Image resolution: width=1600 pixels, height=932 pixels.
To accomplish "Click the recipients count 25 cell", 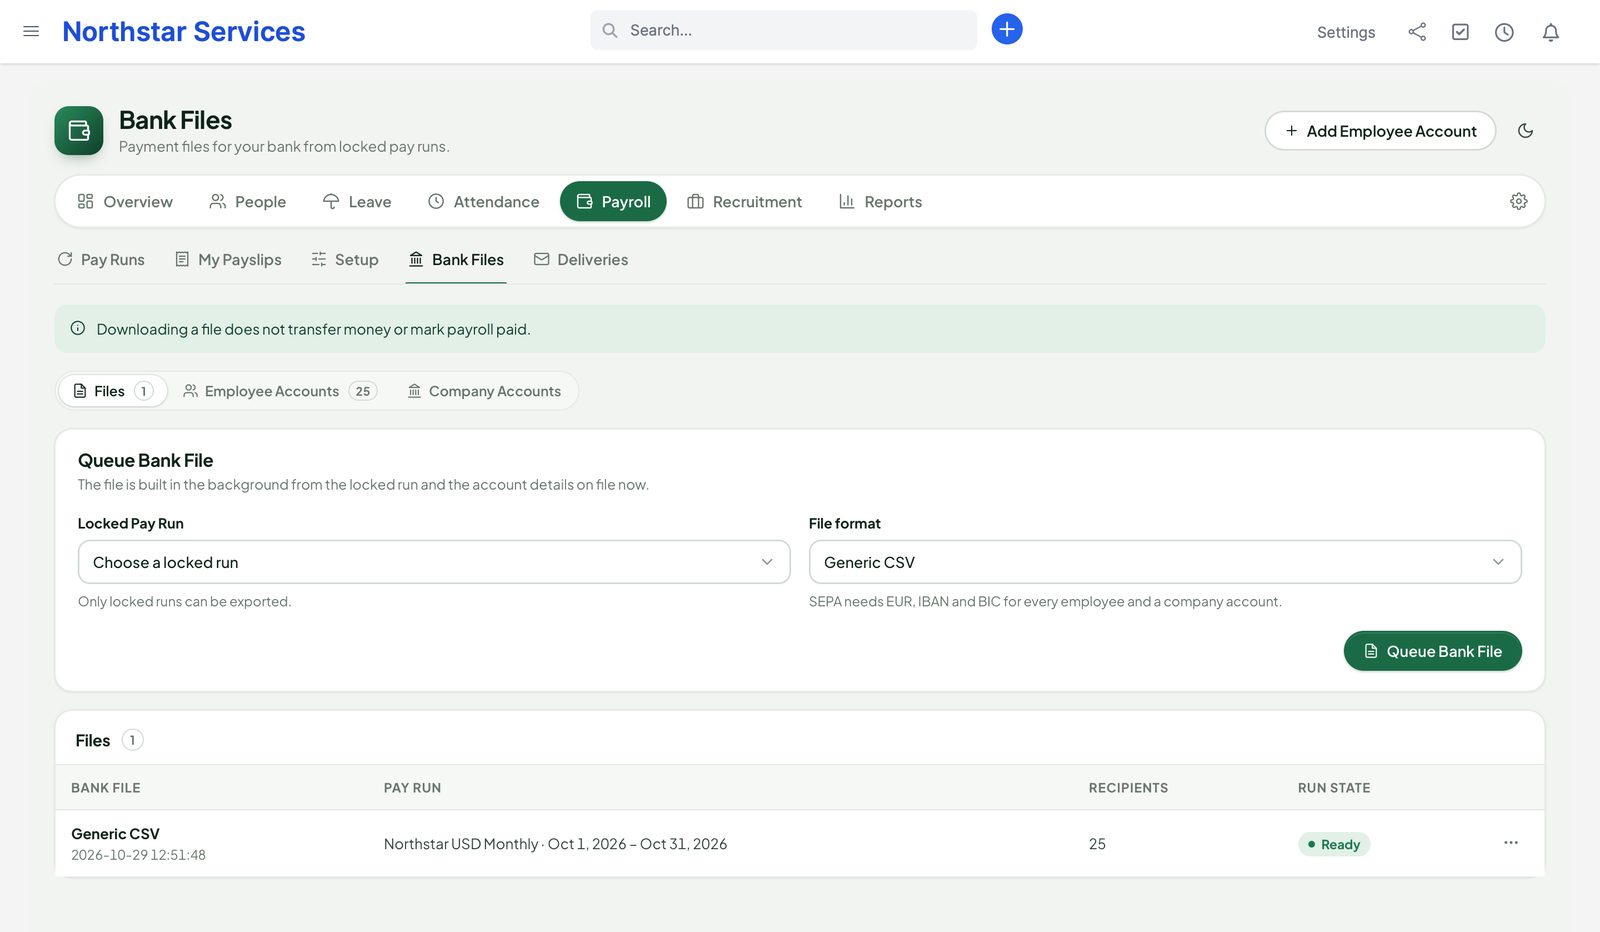I will tap(1097, 843).
